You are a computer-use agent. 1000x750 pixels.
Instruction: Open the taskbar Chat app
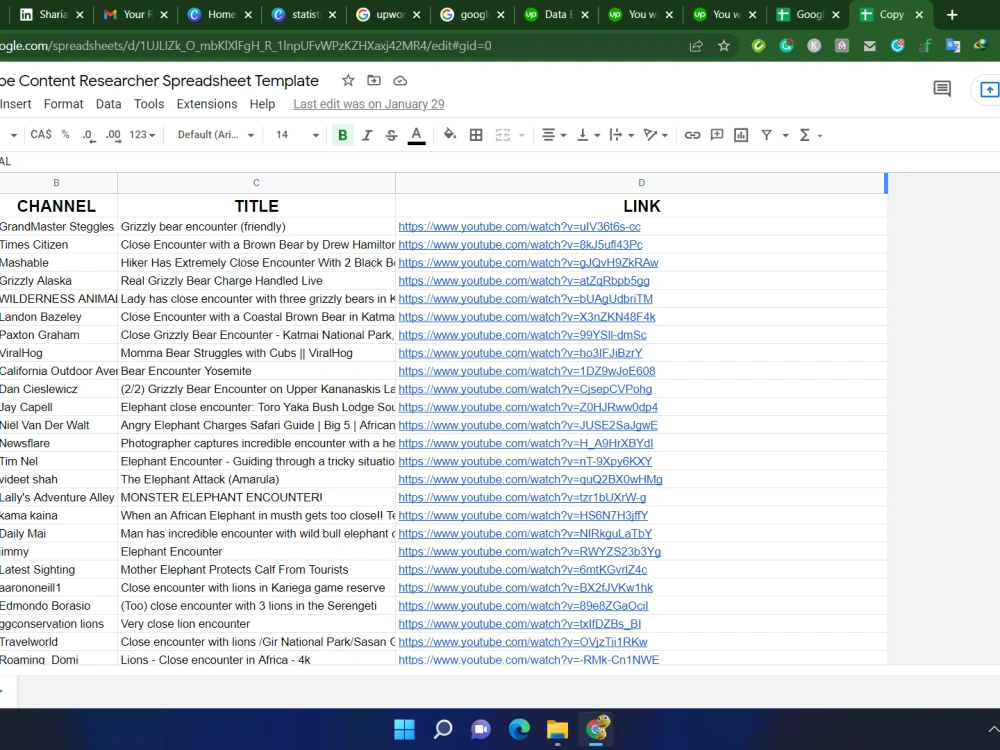point(481,729)
